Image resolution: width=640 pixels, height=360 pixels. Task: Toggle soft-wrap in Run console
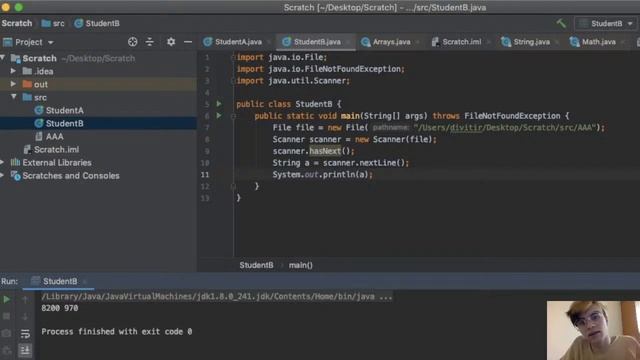25,333
